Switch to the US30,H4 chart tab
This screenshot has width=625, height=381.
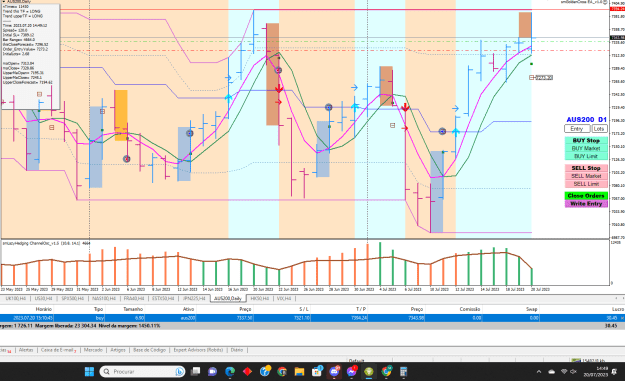pos(43,299)
